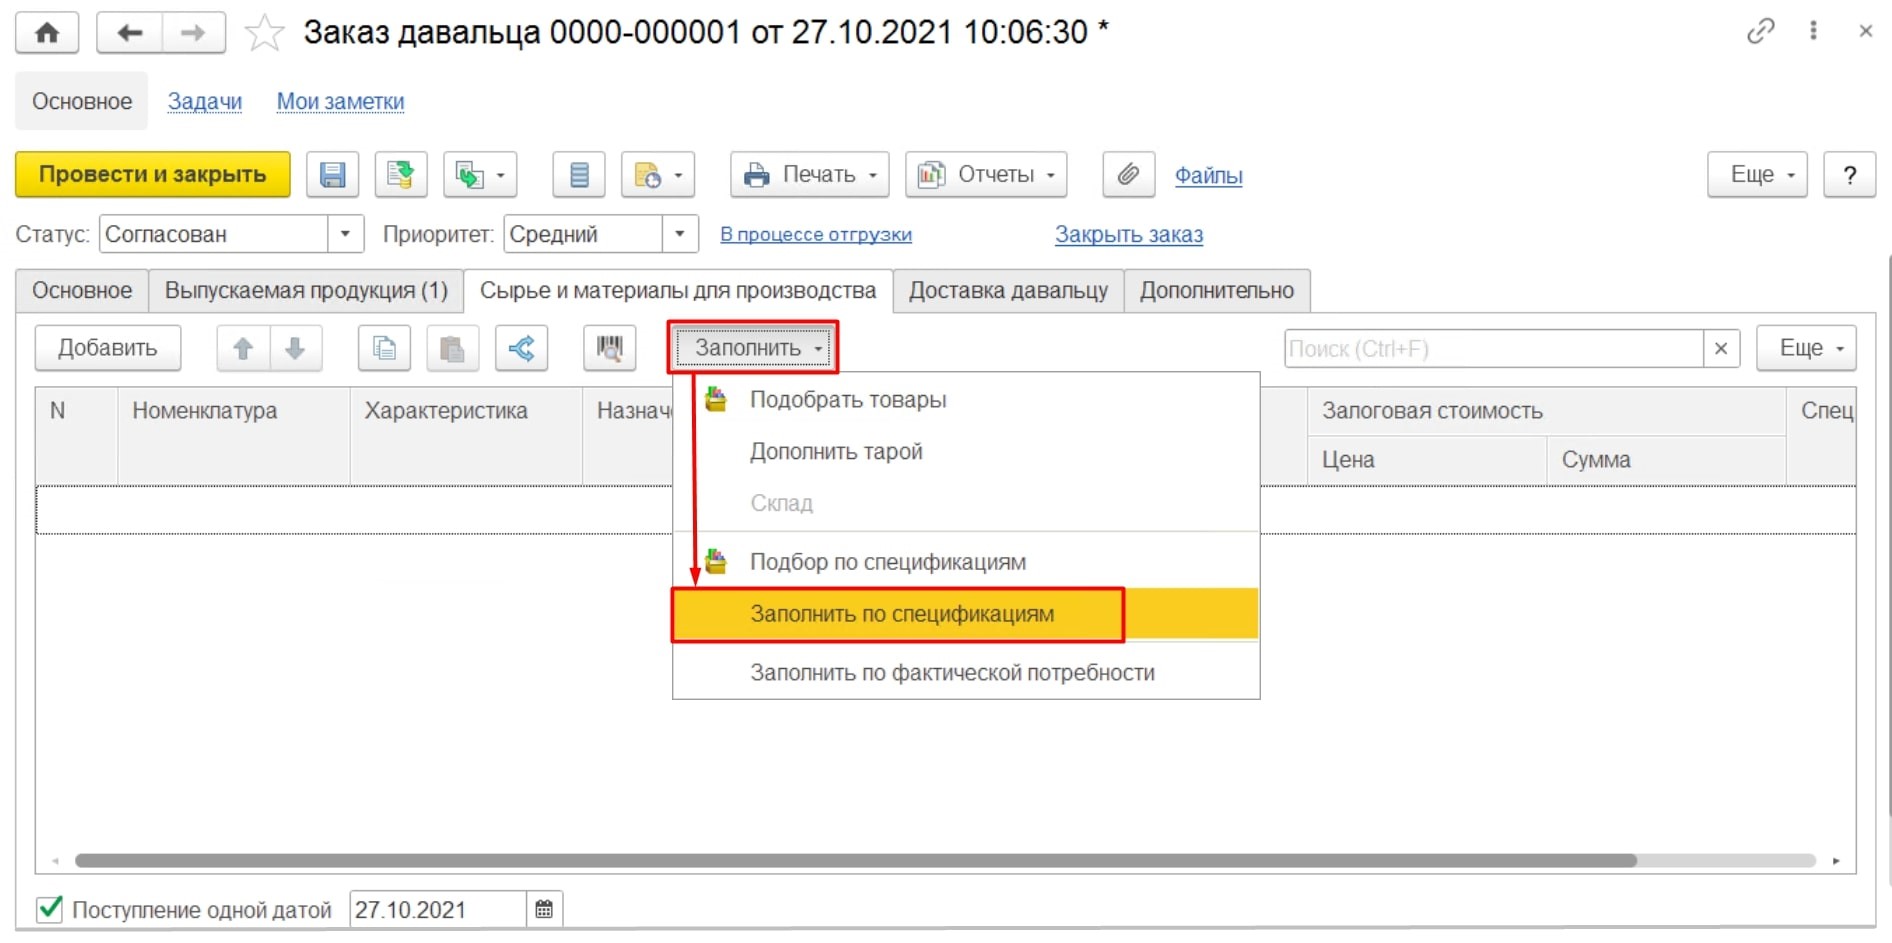The height and width of the screenshot is (943, 1892).
Task: Click Залоговая стоимость column header
Action: click(1546, 411)
